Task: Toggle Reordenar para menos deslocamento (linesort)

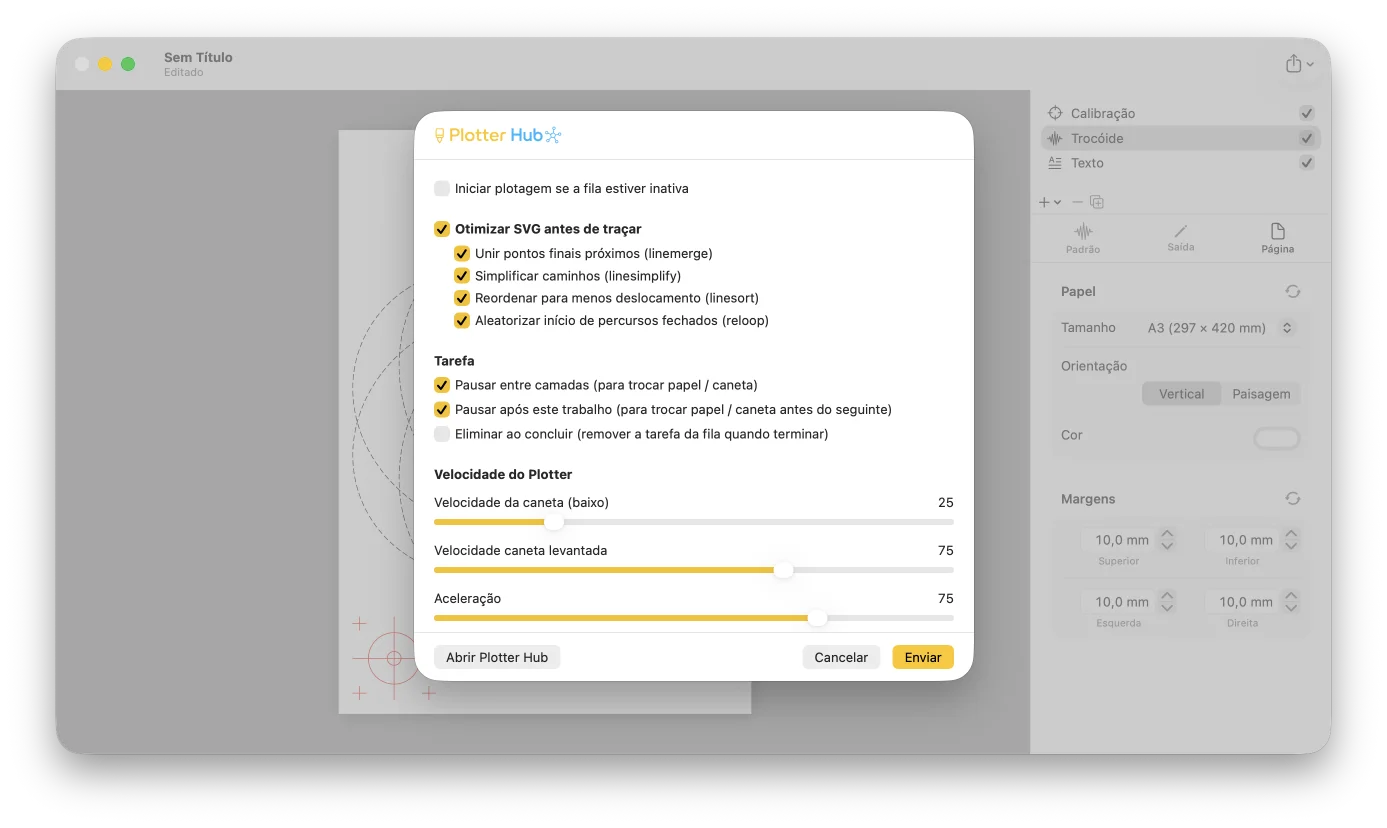Action: click(462, 298)
